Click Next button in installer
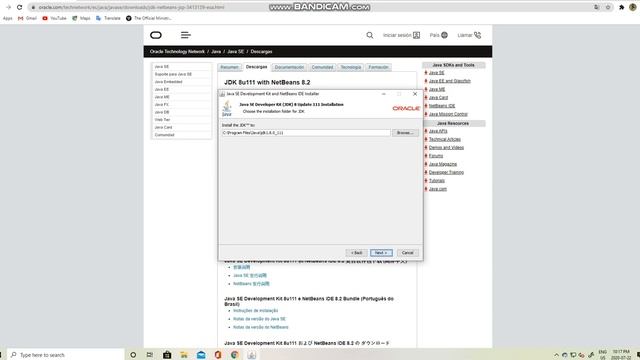Screen dimensions: 640x360 click(381, 253)
